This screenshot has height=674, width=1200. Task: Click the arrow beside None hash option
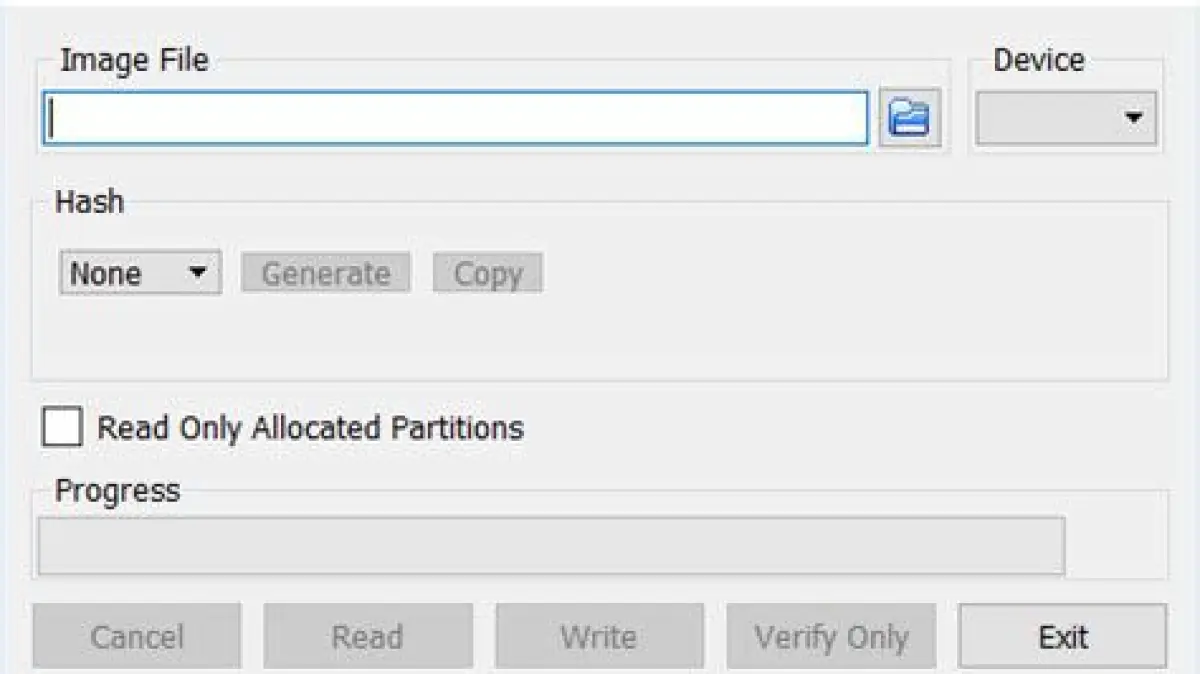[198, 273]
